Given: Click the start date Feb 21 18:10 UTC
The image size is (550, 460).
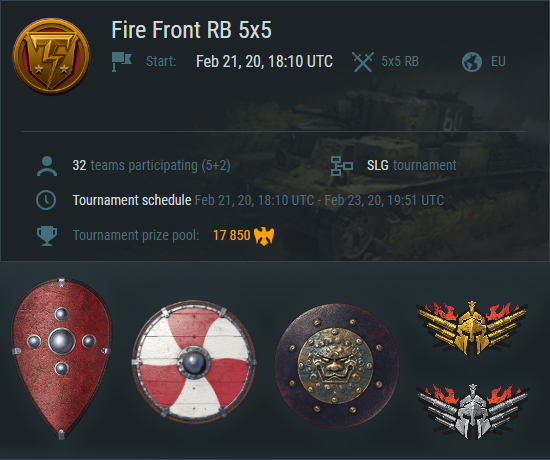Looking at the screenshot, I should (x=264, y=61).
